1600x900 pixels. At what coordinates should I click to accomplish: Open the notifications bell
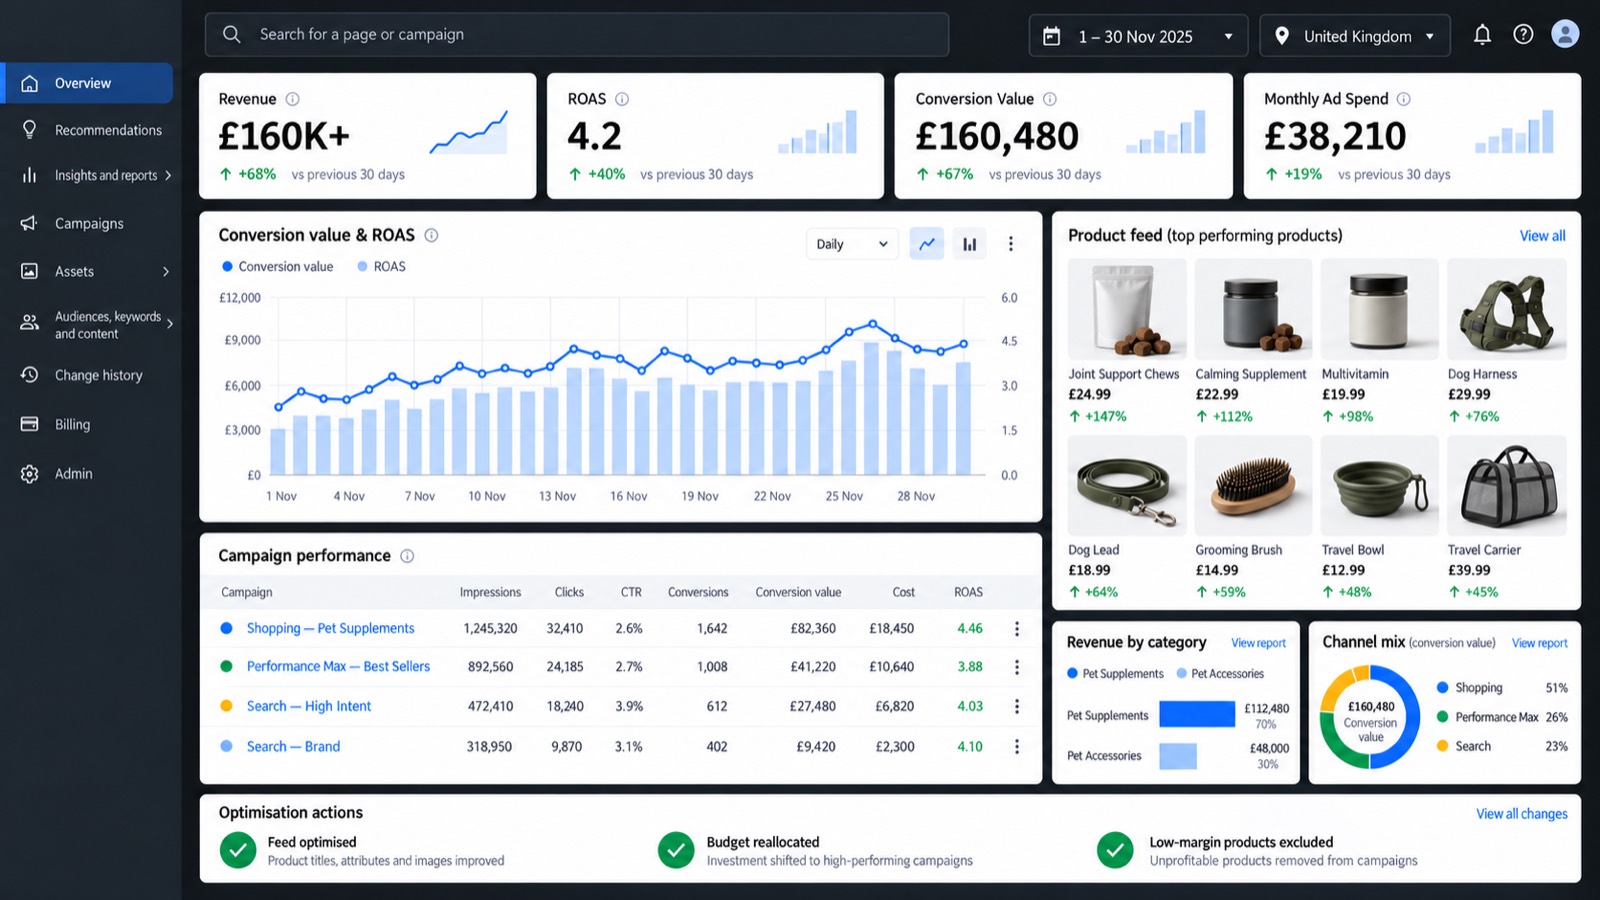[x=1482, y=35]
